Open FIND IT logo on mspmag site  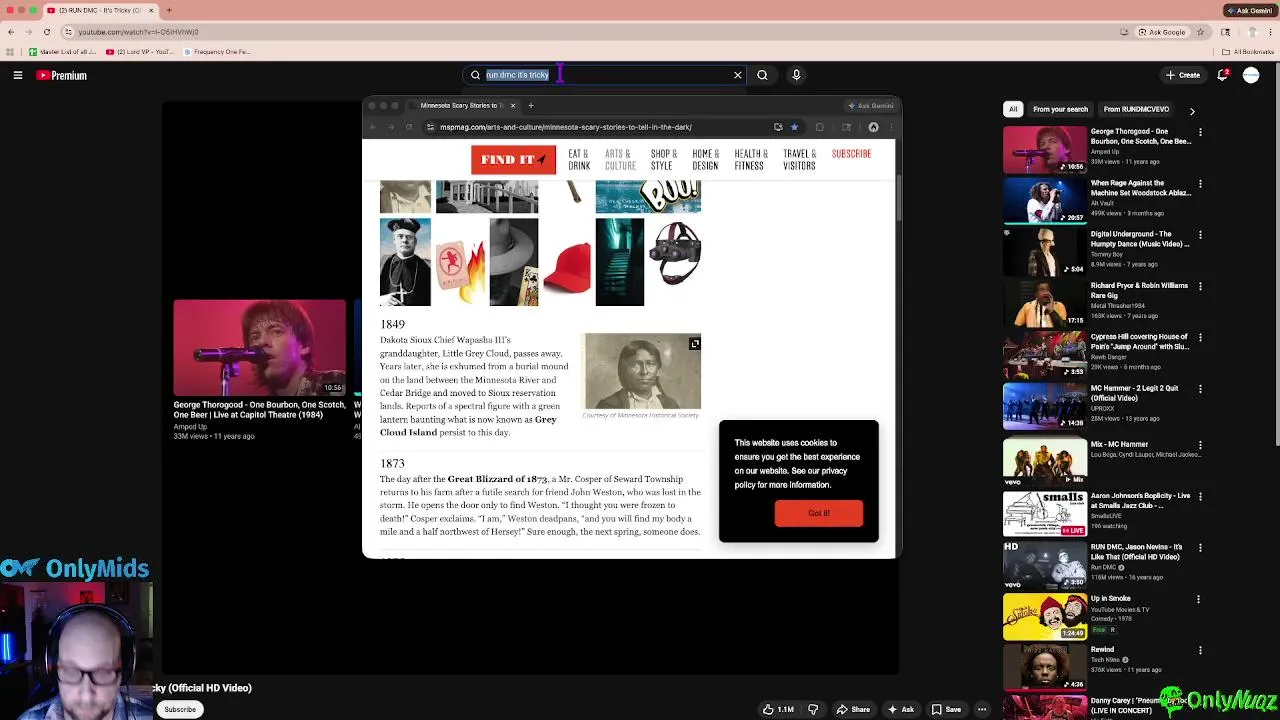(513, 160)
